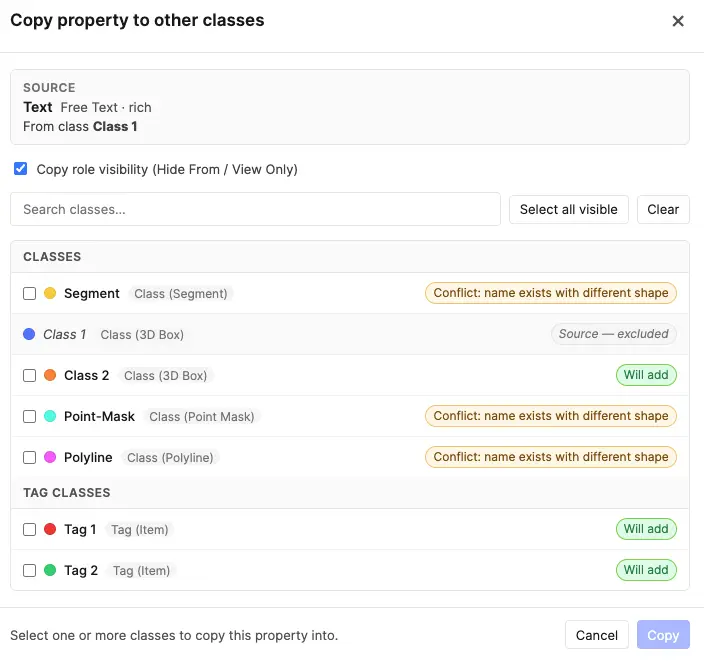Click Tag 1's Tag (Item) label
The width and height of the screenshot is (704, 661).
click(x=139, y=529)
